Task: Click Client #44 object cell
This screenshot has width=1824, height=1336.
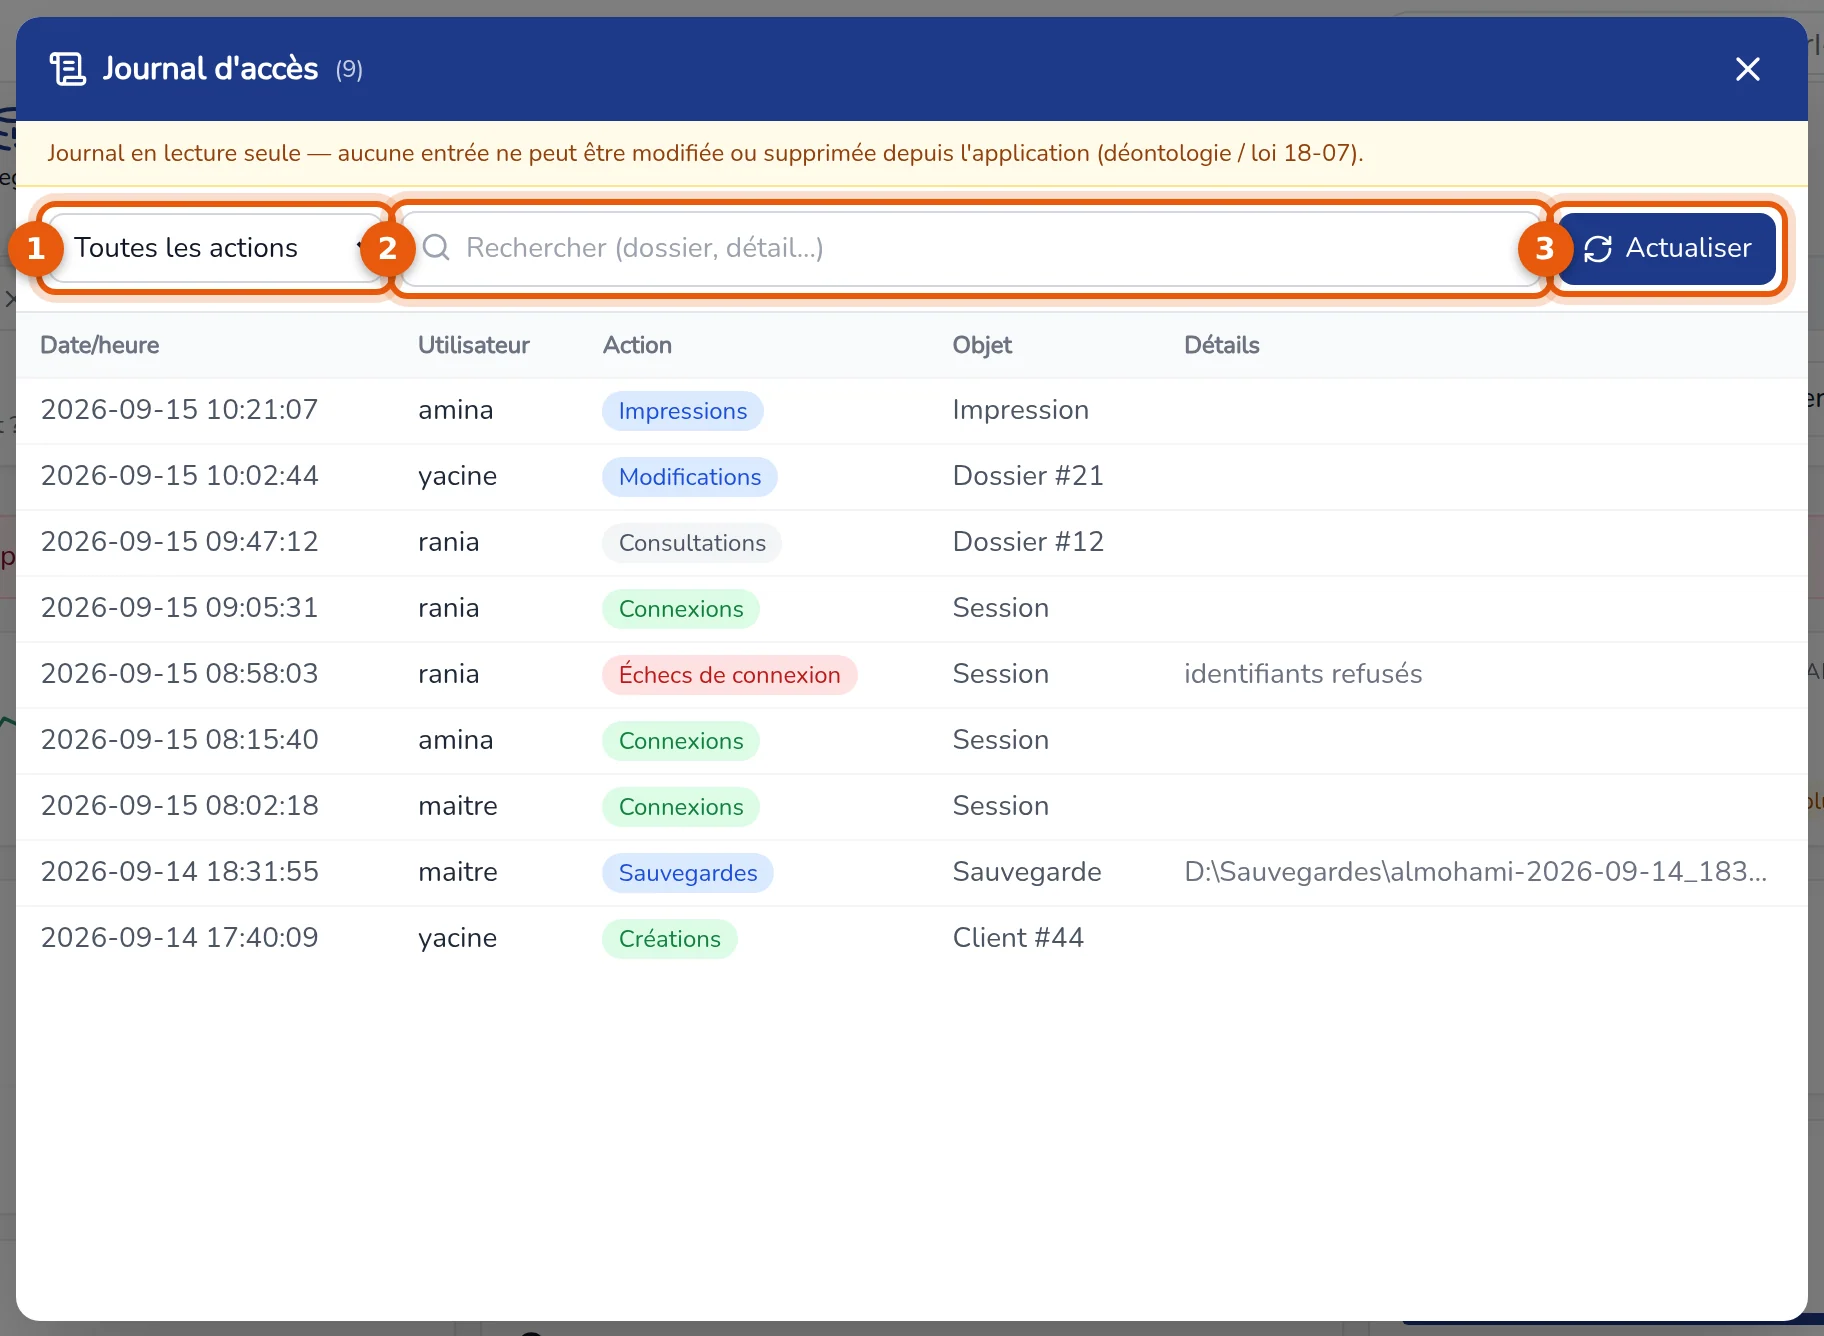Action: [x=1018, y=938]
